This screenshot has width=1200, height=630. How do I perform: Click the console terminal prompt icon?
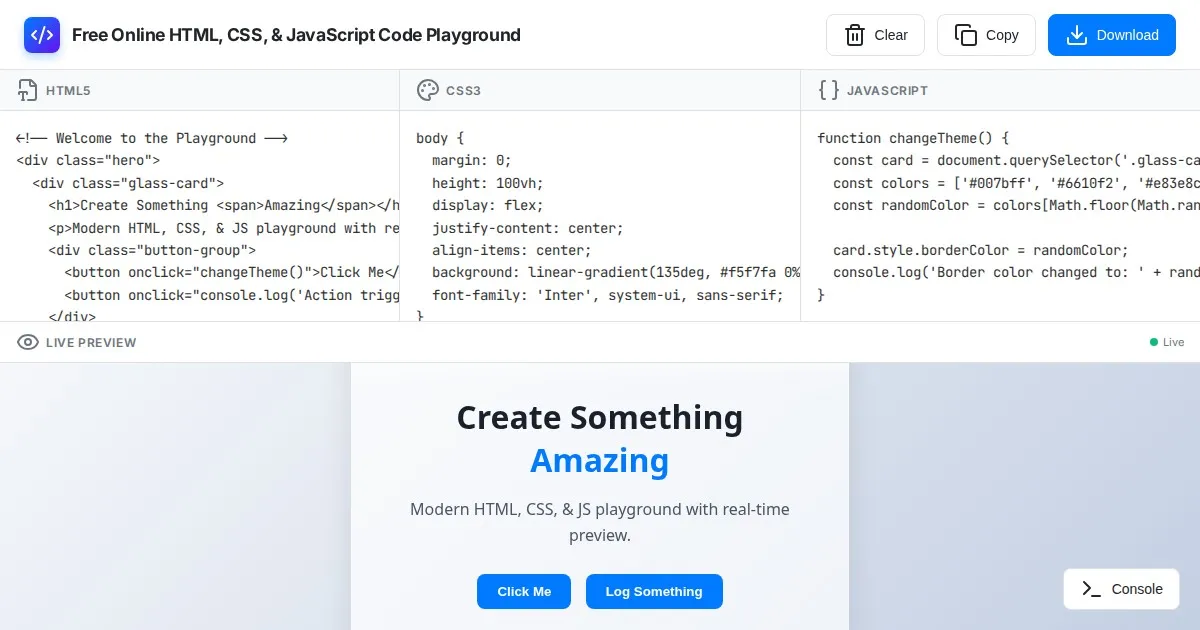pyautogui.click(x=1091, y=589)
